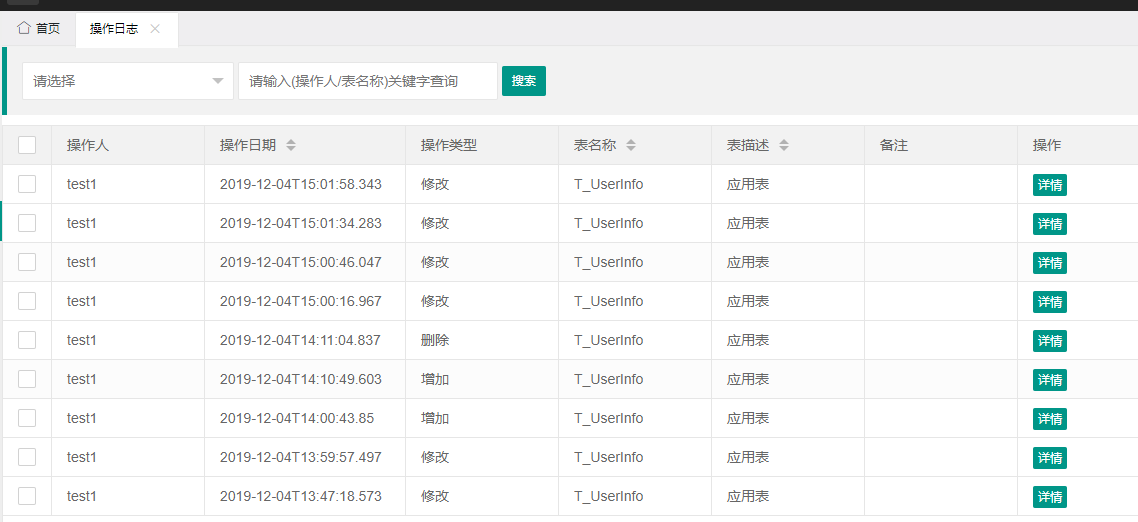This screenshot has width=1138, height=522.
Task: Check the row dated 15:01:34.283
Action: 27,223
